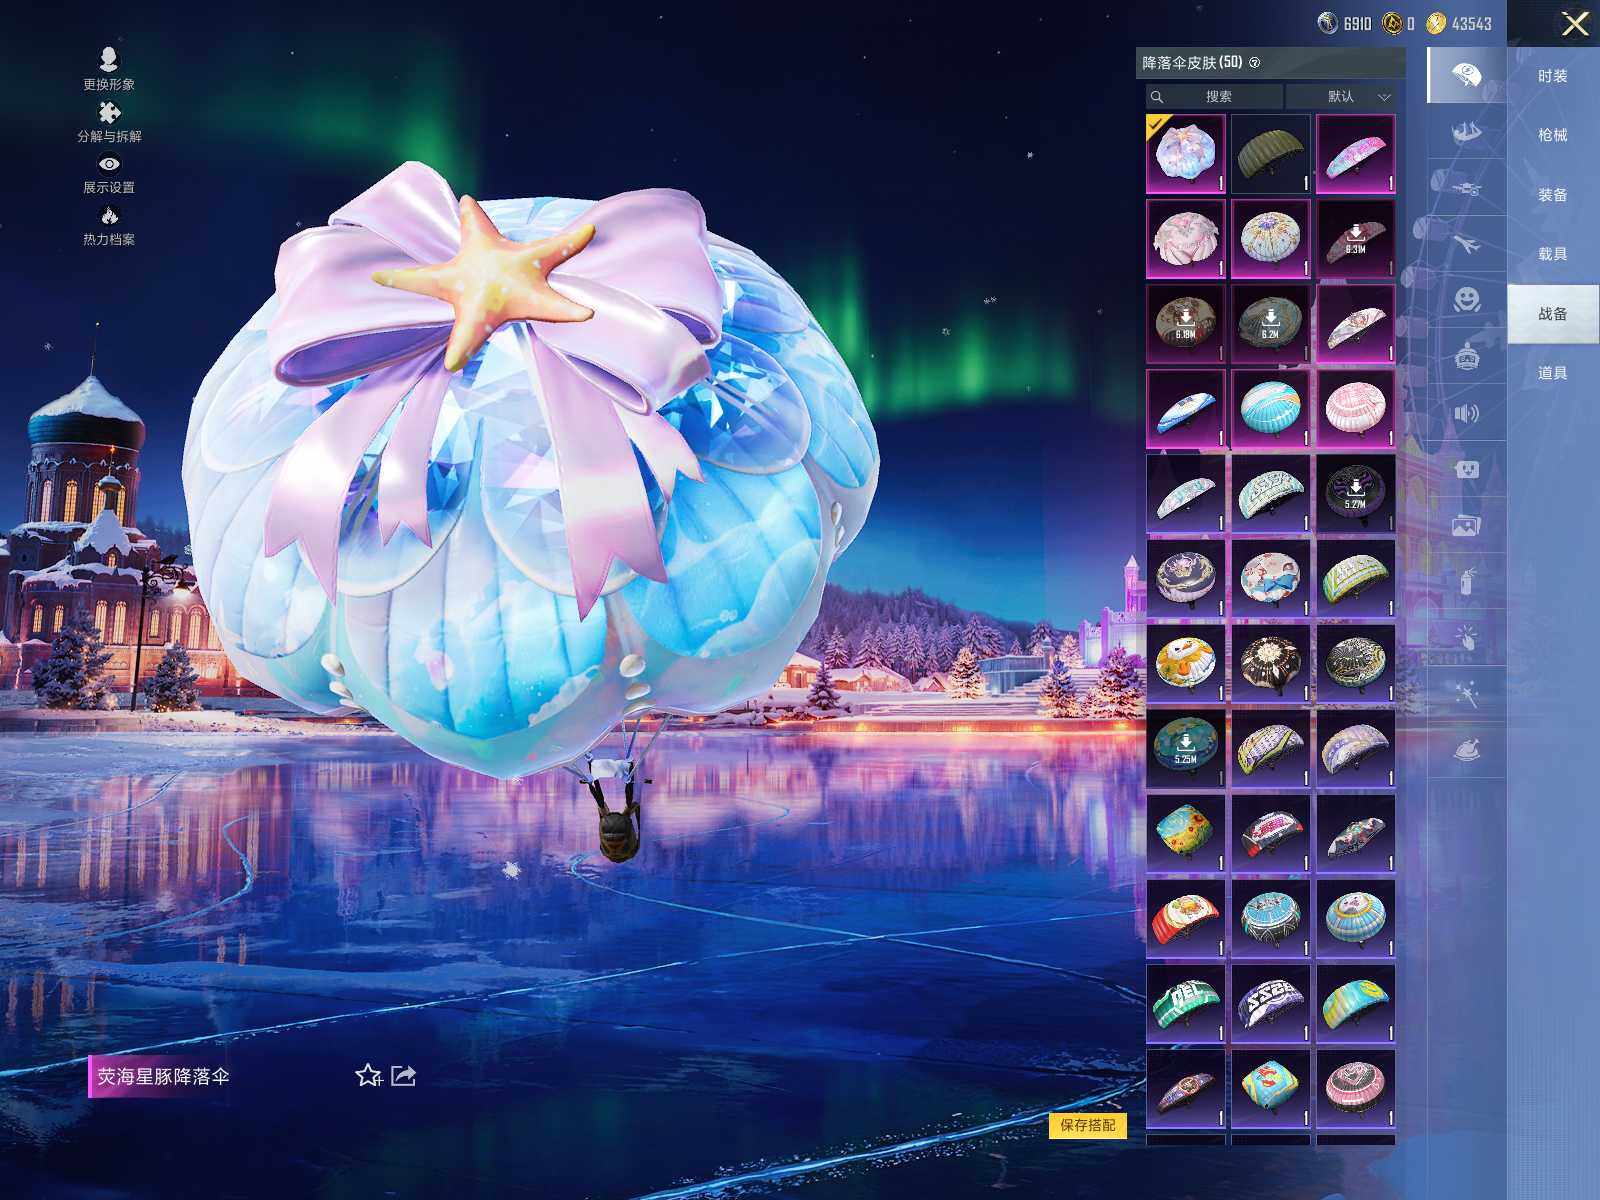Switch to the 道具 tab
Image resolution: width=1600 pixels, height=1200 pixels.
[x=1553, y=373]
